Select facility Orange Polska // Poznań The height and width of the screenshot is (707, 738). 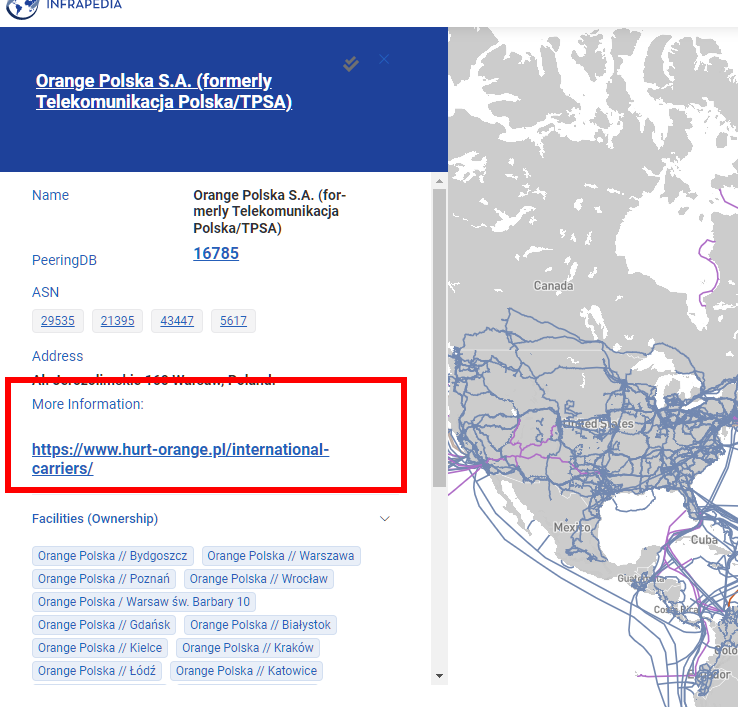click(x=104, y=579)
